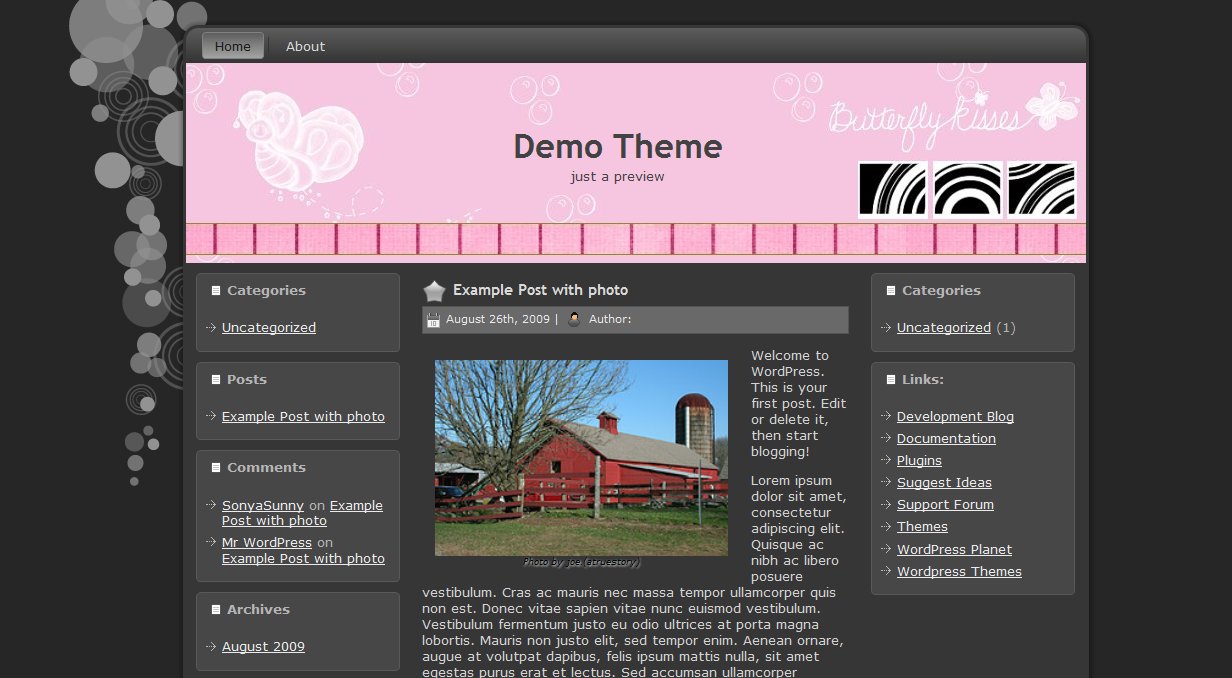
Task: Click the right black swirl pattern thumbnail
Action: coord(1041,189)
